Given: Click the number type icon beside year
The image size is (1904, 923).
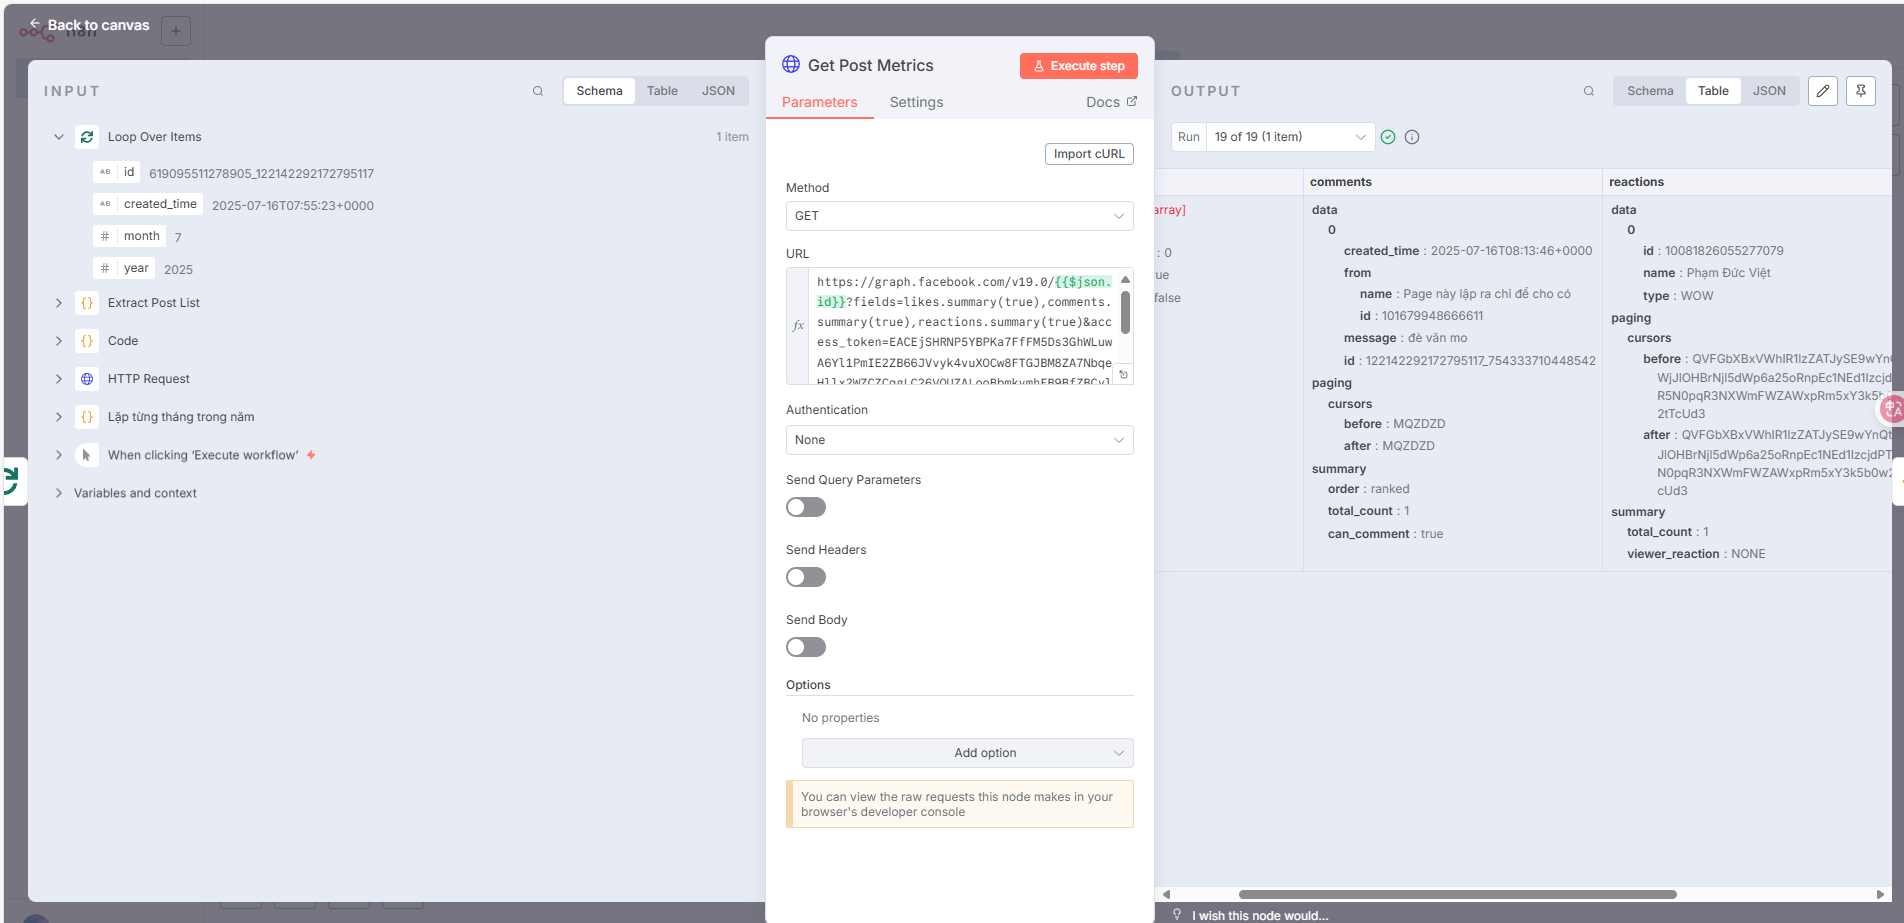Looking at the screenshot, I should (x=105, y=268).
